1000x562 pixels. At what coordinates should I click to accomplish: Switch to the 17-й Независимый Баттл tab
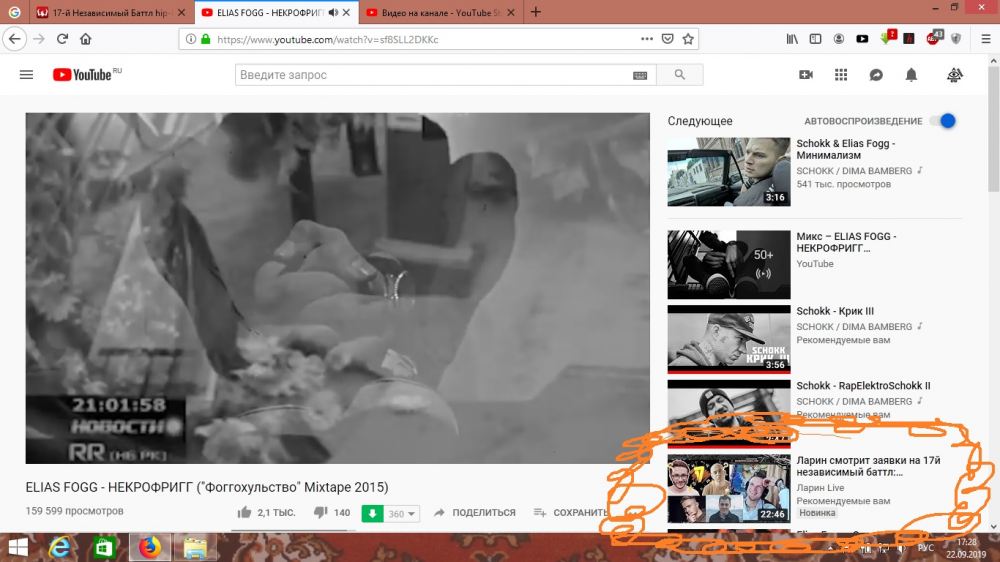click(x=110, y=12)
